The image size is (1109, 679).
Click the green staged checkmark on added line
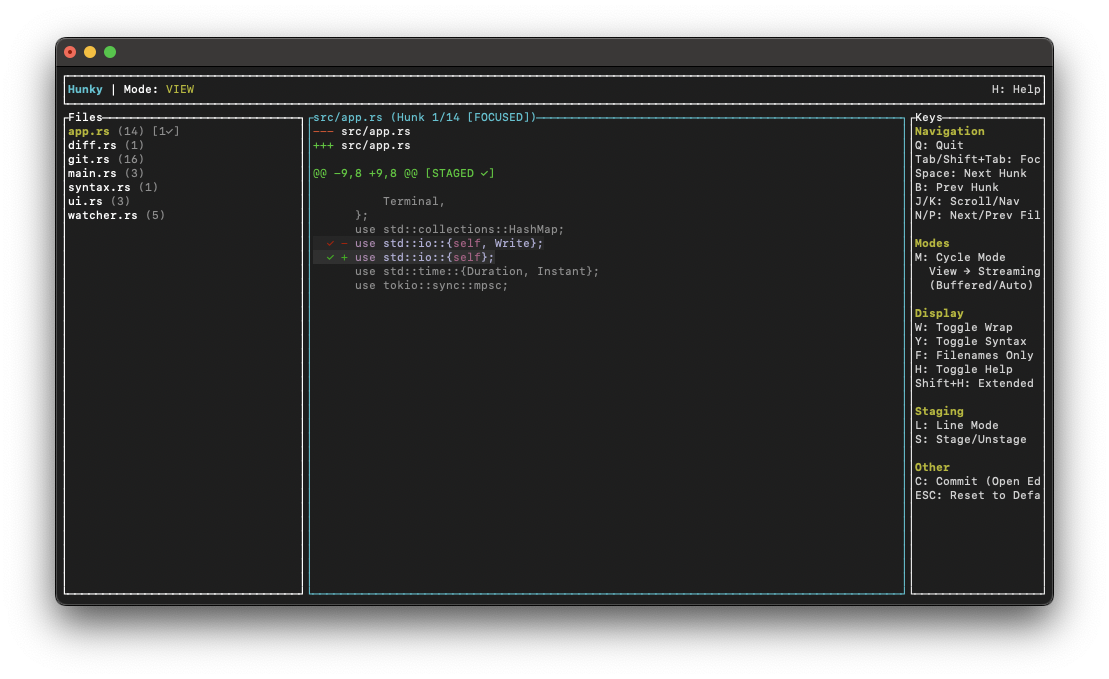pos(330,257)
